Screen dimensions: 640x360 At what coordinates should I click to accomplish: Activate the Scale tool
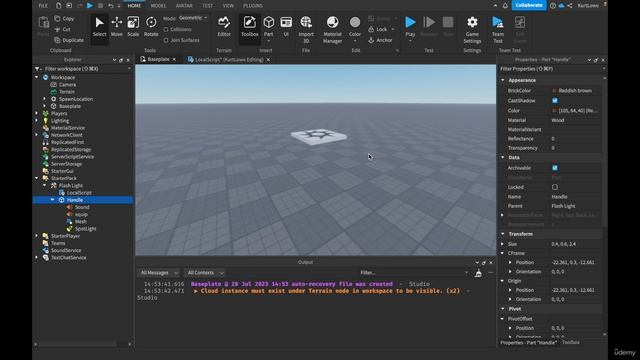click(133, 27)
